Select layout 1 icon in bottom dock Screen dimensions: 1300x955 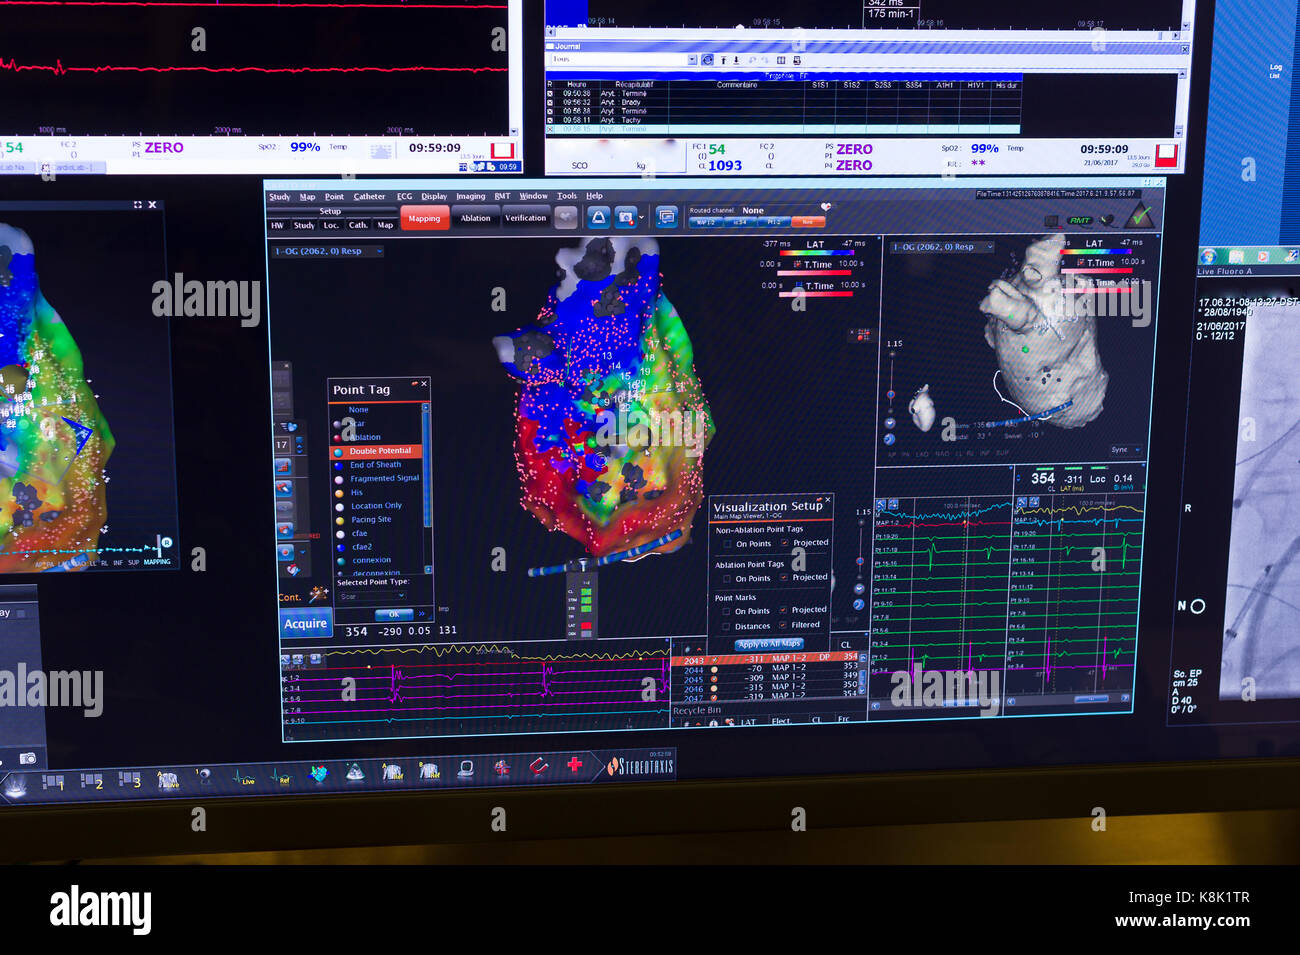point(54,782)
